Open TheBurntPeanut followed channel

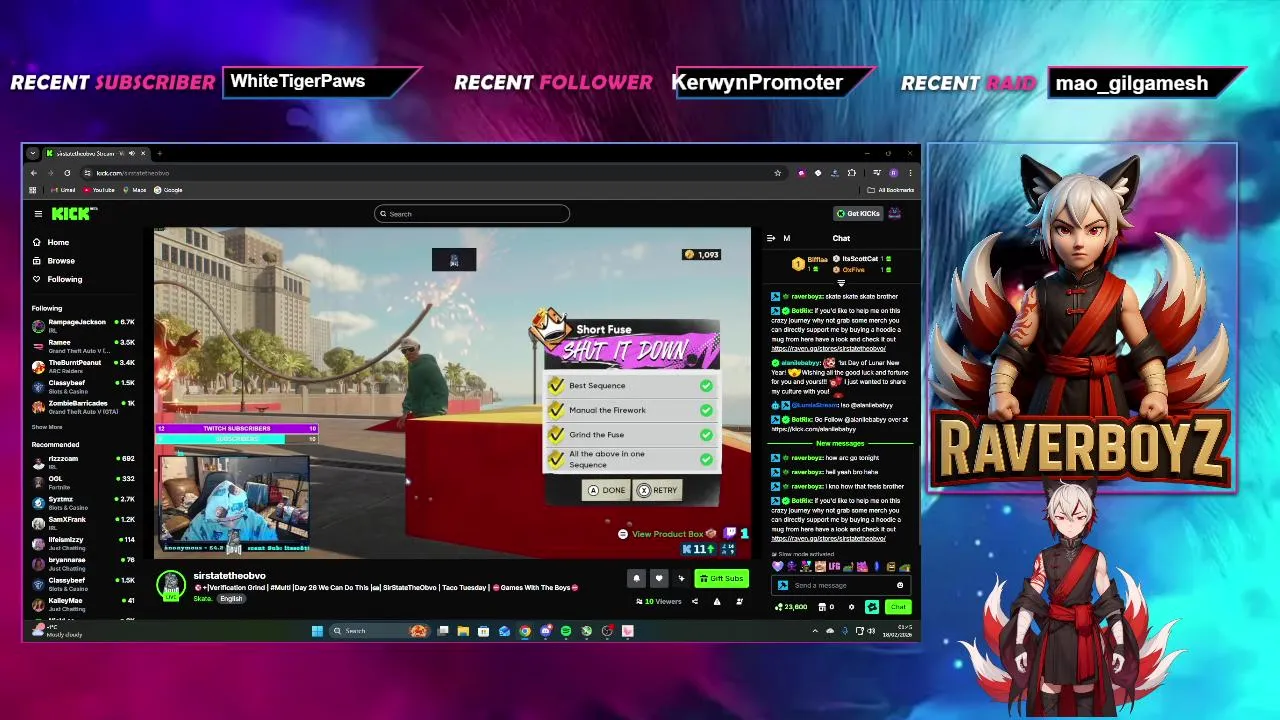83,366
